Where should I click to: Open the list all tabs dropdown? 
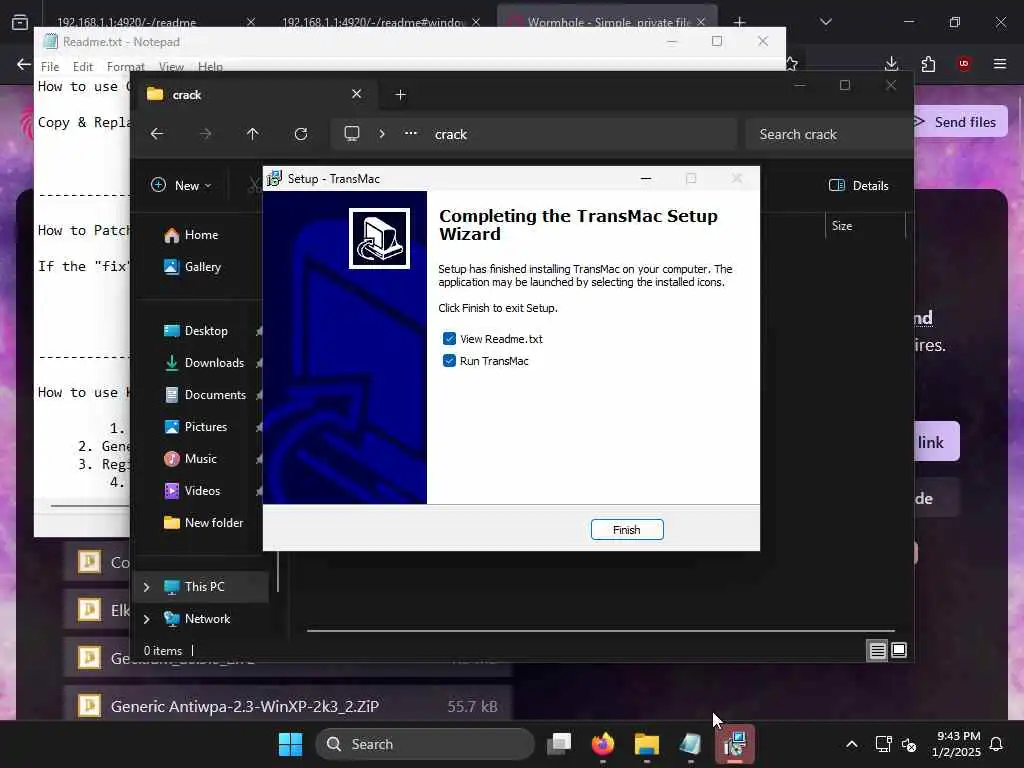coord(826,22)
